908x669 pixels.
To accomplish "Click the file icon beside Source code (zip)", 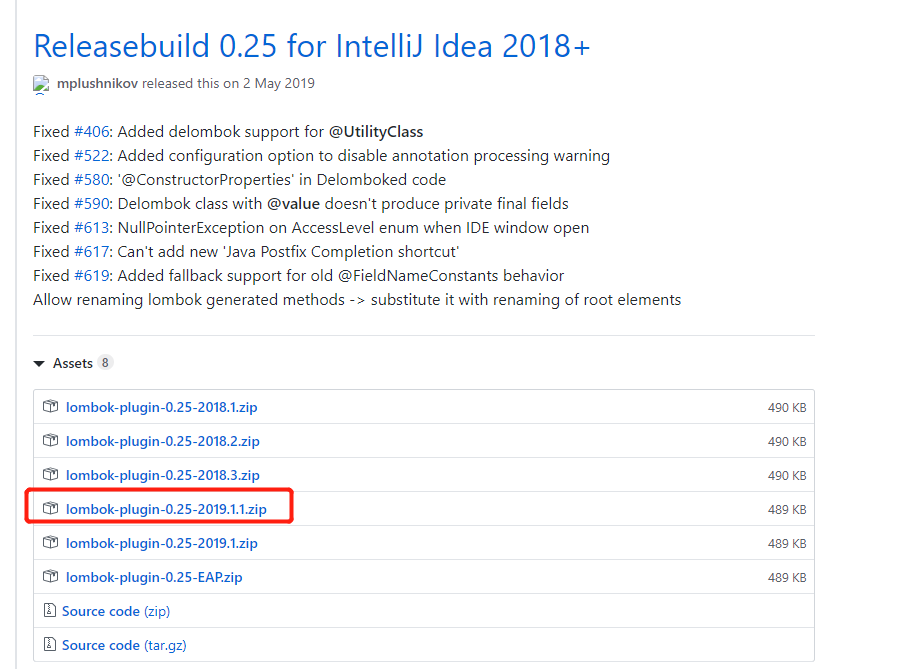I will (51, 611).
